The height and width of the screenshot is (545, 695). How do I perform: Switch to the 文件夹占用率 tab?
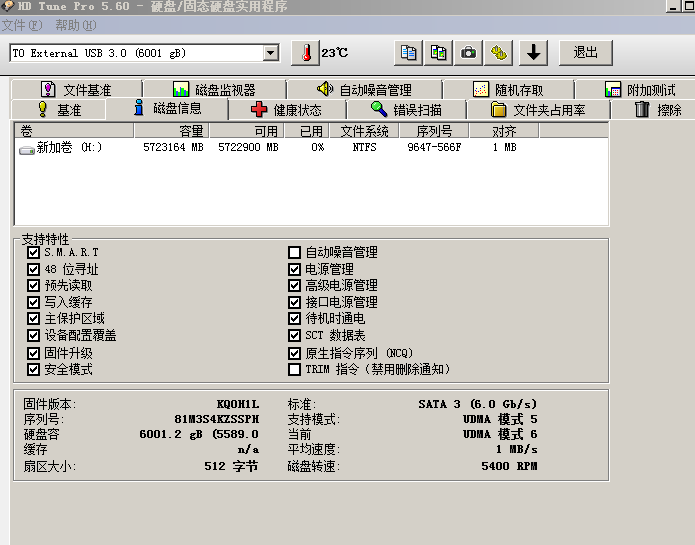point(538,109)
